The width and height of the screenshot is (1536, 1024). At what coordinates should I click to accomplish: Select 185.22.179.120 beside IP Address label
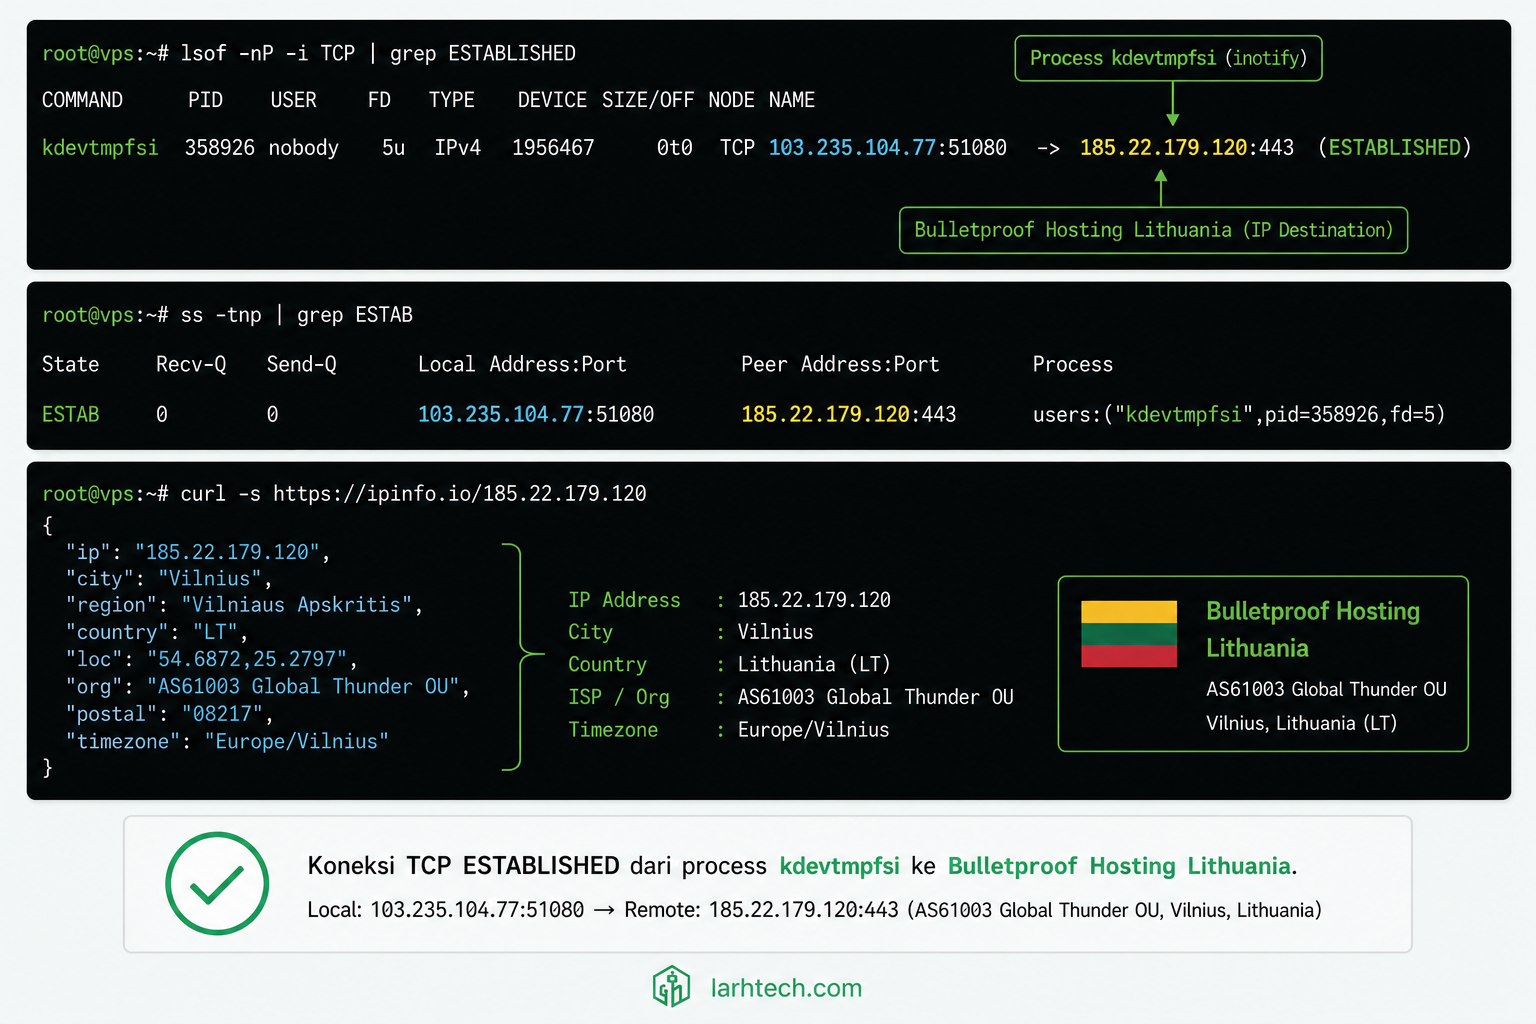814,600
